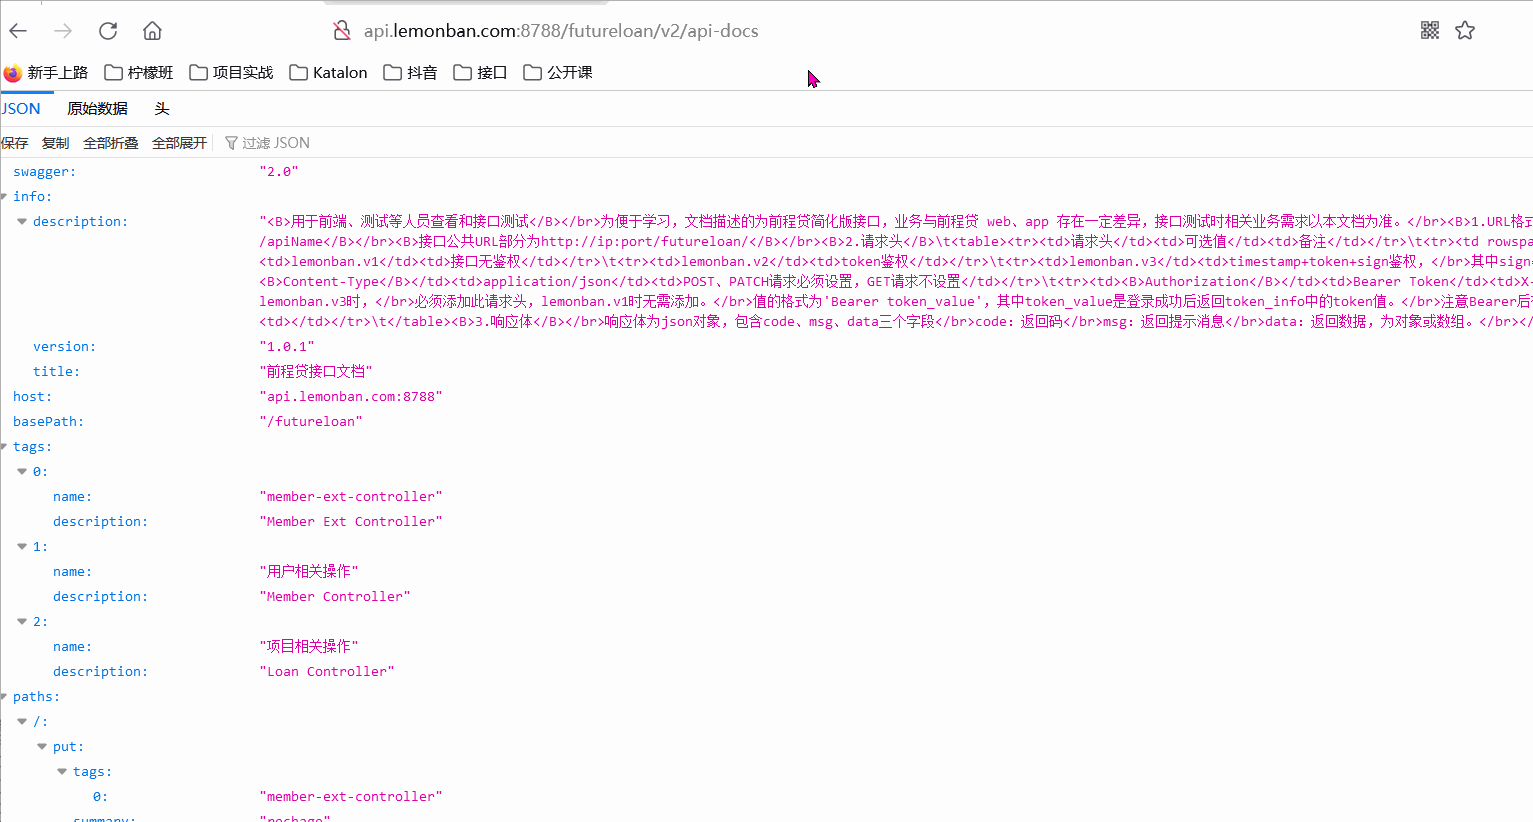Show site security info beside the URL
The height and width of the screenshot is (822, 1533).
[x=342, y=31]
